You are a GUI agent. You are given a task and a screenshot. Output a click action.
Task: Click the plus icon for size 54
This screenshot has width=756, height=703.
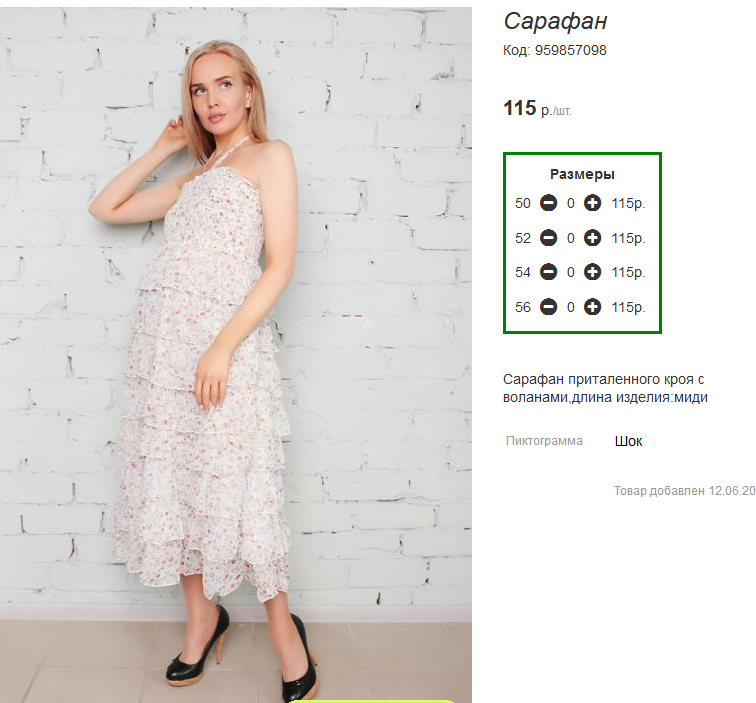[x=592, y=272]
